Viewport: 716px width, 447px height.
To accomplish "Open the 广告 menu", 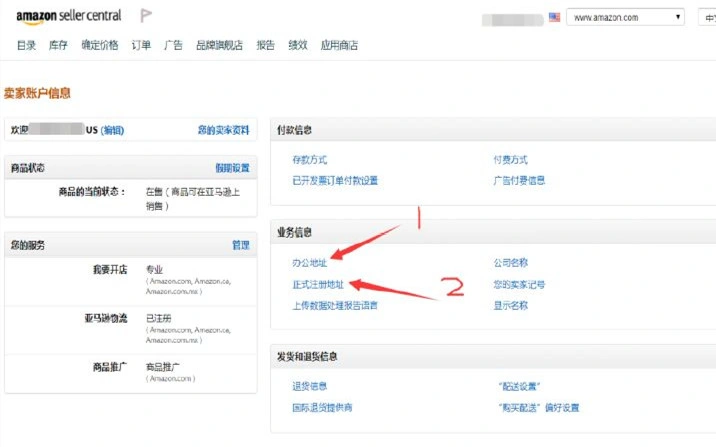I will 173,45.
